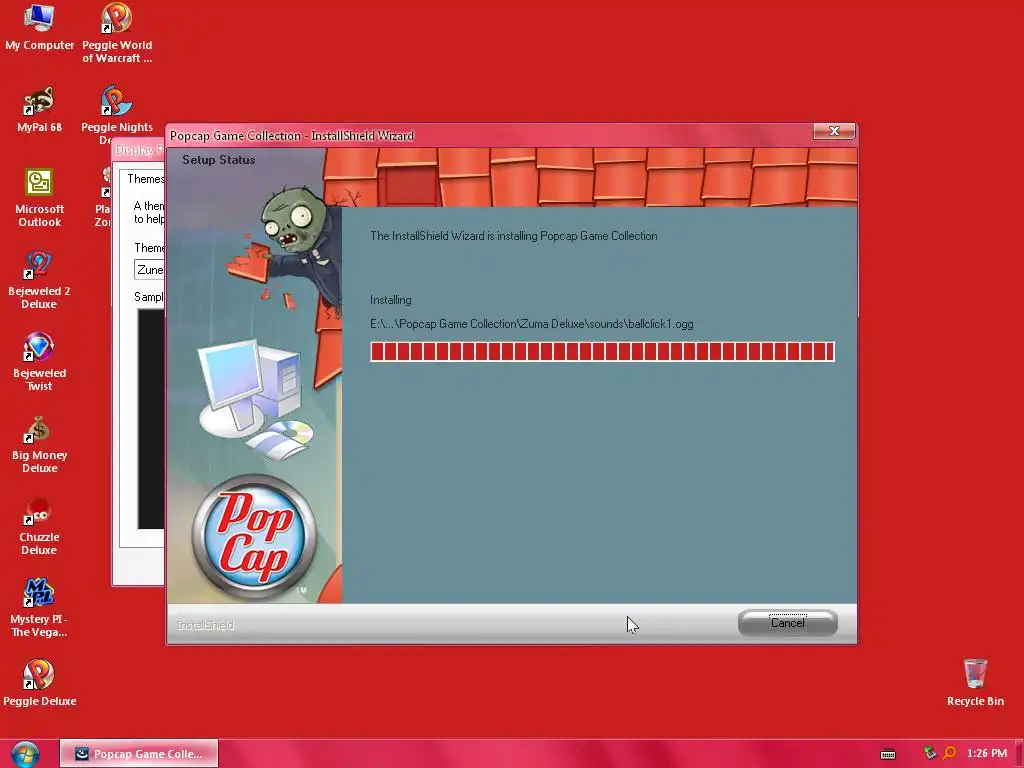Click the keyboard icon in system tray
Screen dimensions: 1024x768
click(x=888, y=754)
